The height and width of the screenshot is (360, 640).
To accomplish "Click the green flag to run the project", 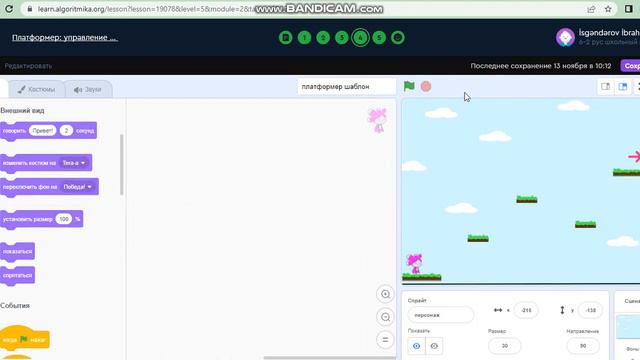I will (409, 86).
